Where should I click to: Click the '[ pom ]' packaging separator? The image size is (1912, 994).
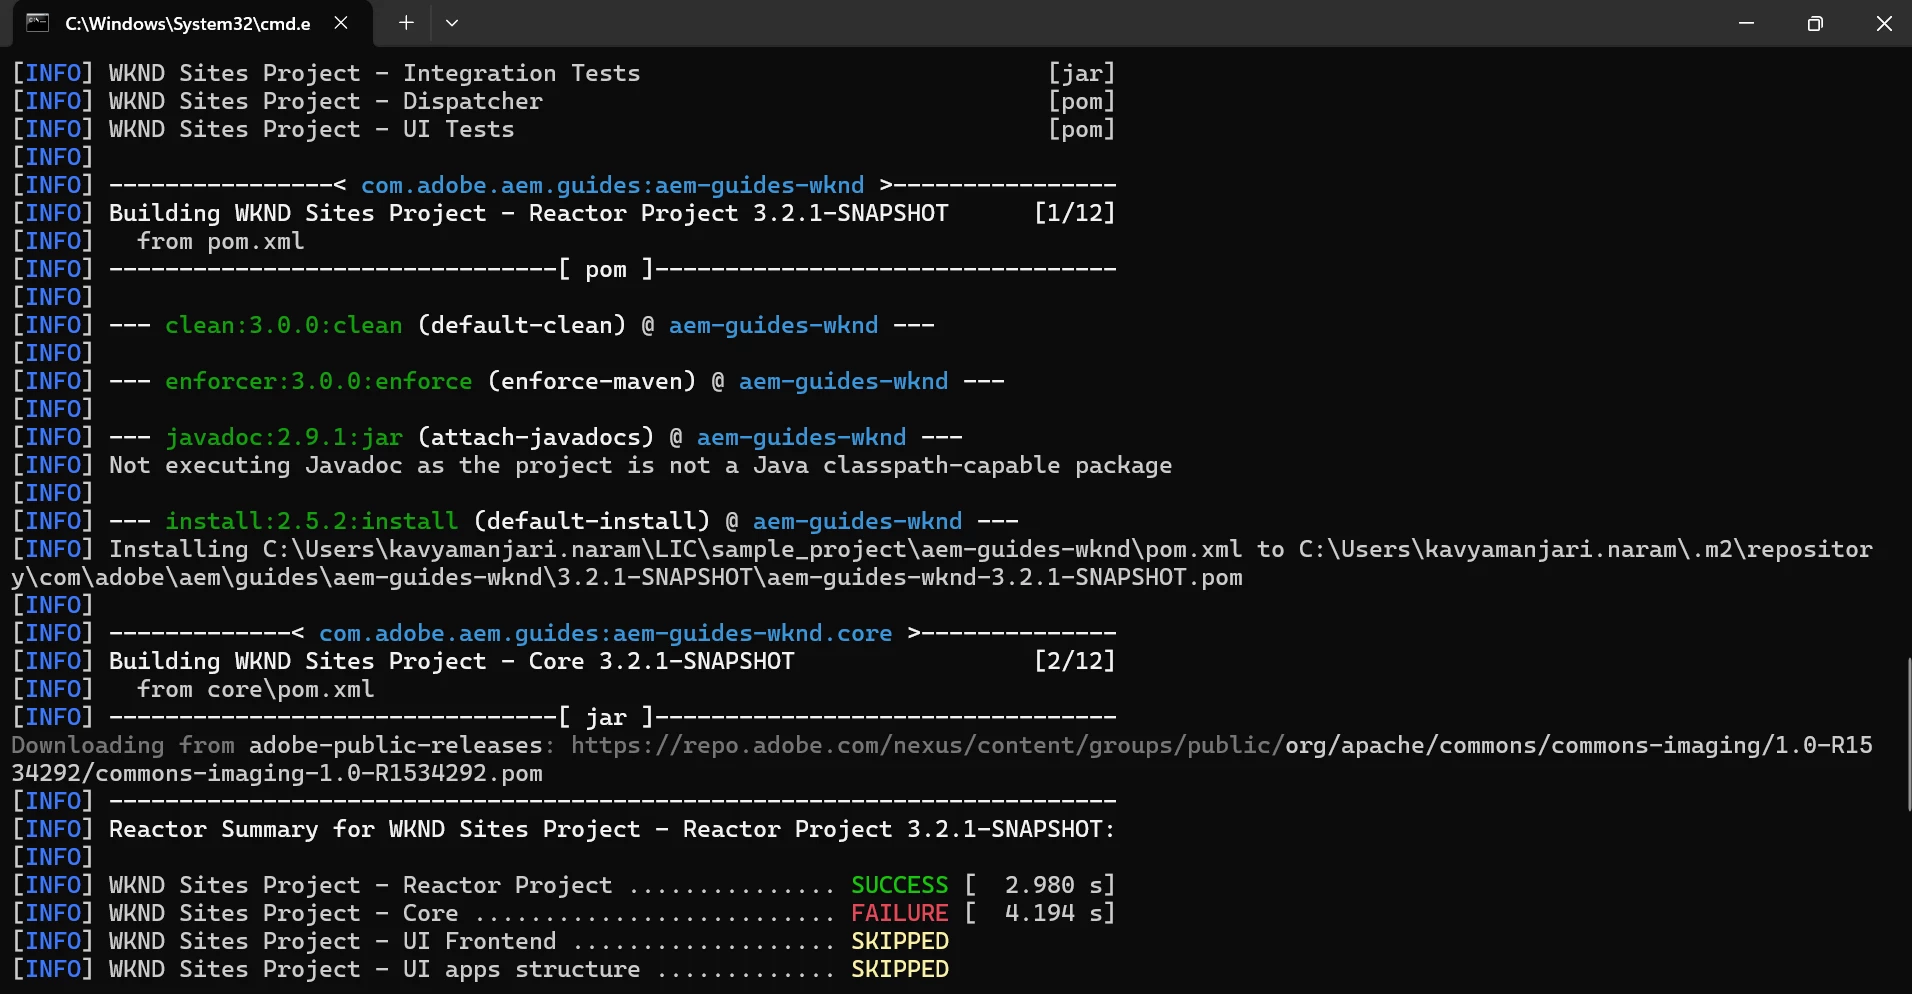click(x=606, y=269)
